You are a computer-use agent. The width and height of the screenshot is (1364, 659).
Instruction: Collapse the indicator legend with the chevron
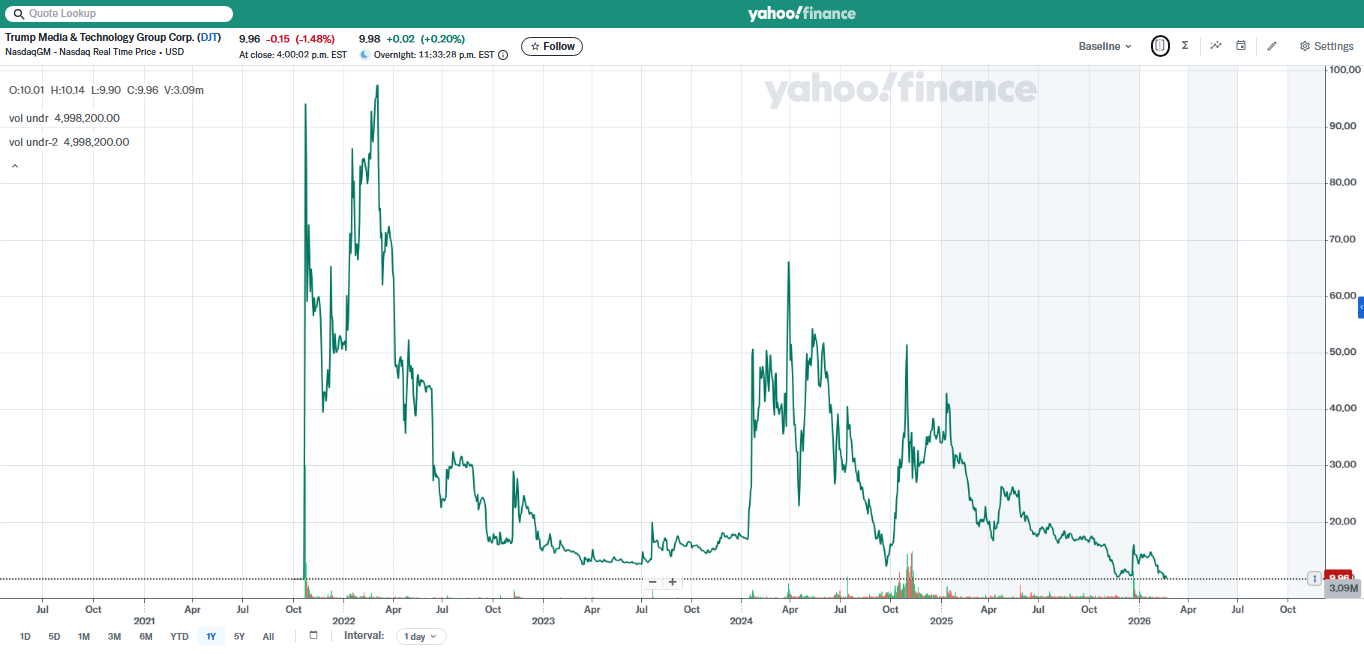[15, 166]
